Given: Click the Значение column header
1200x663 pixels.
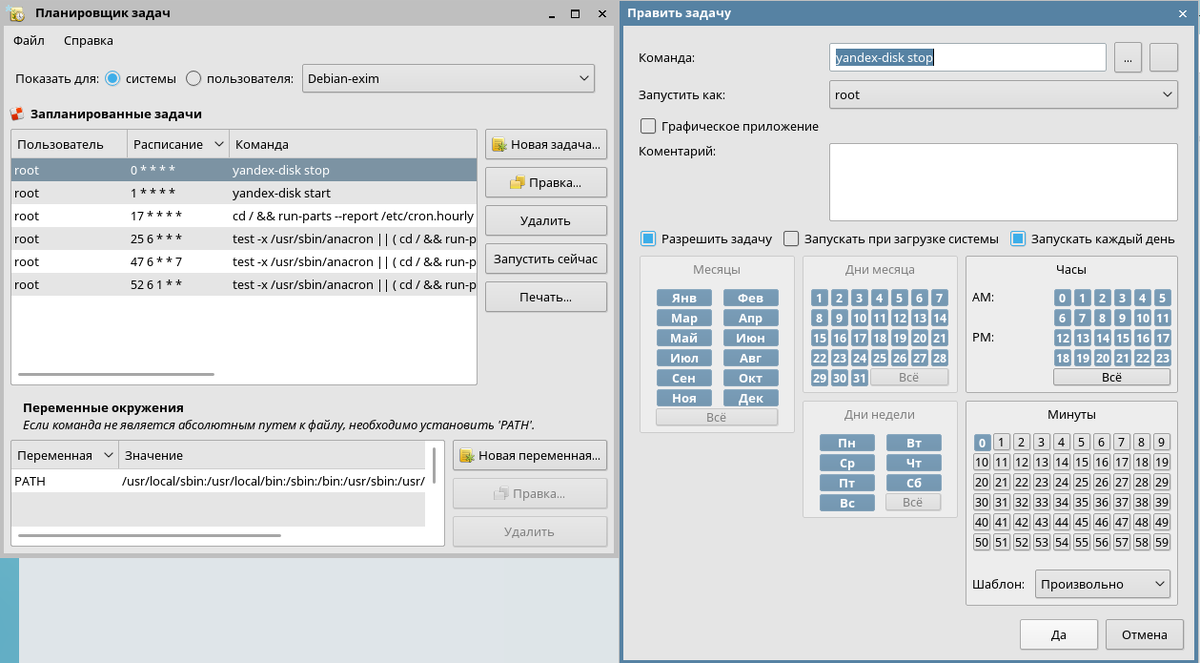Looking at the screenshot, I should coord(270,456).
